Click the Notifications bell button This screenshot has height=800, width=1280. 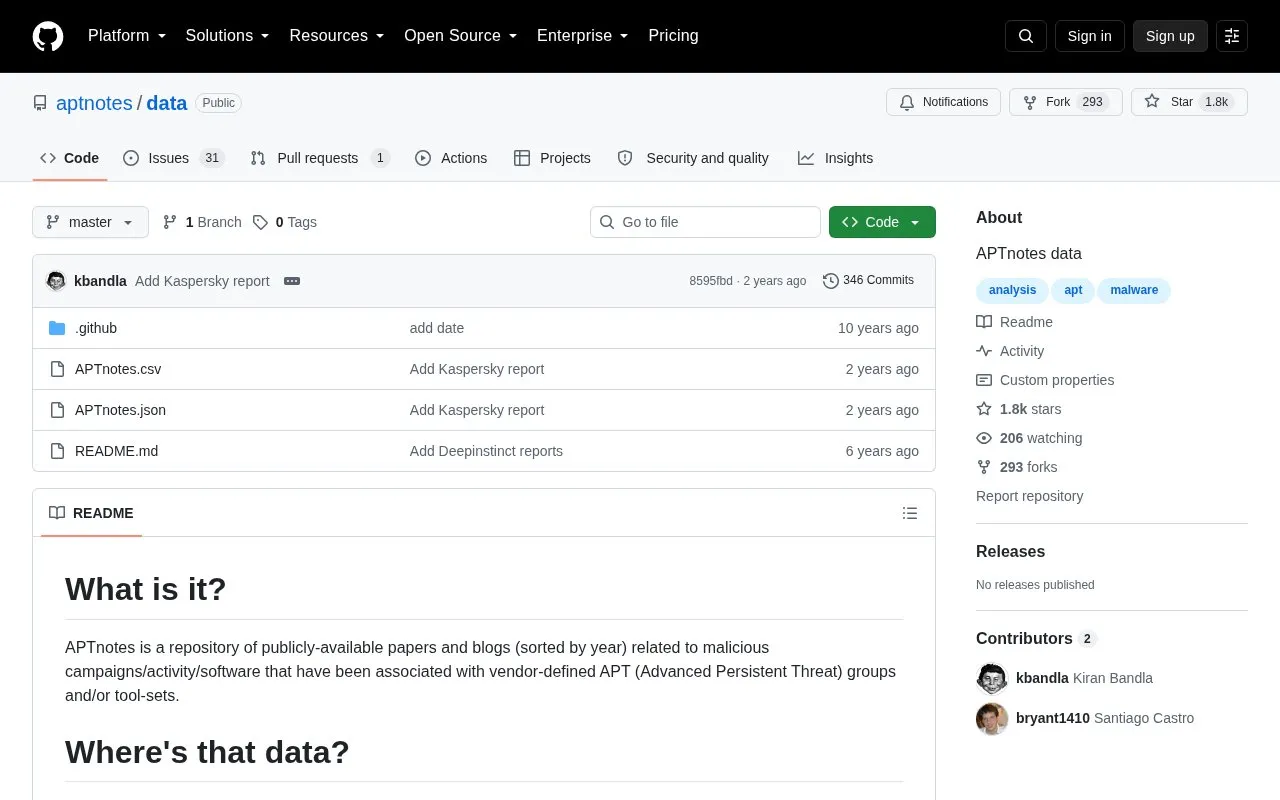pos(943,102)
